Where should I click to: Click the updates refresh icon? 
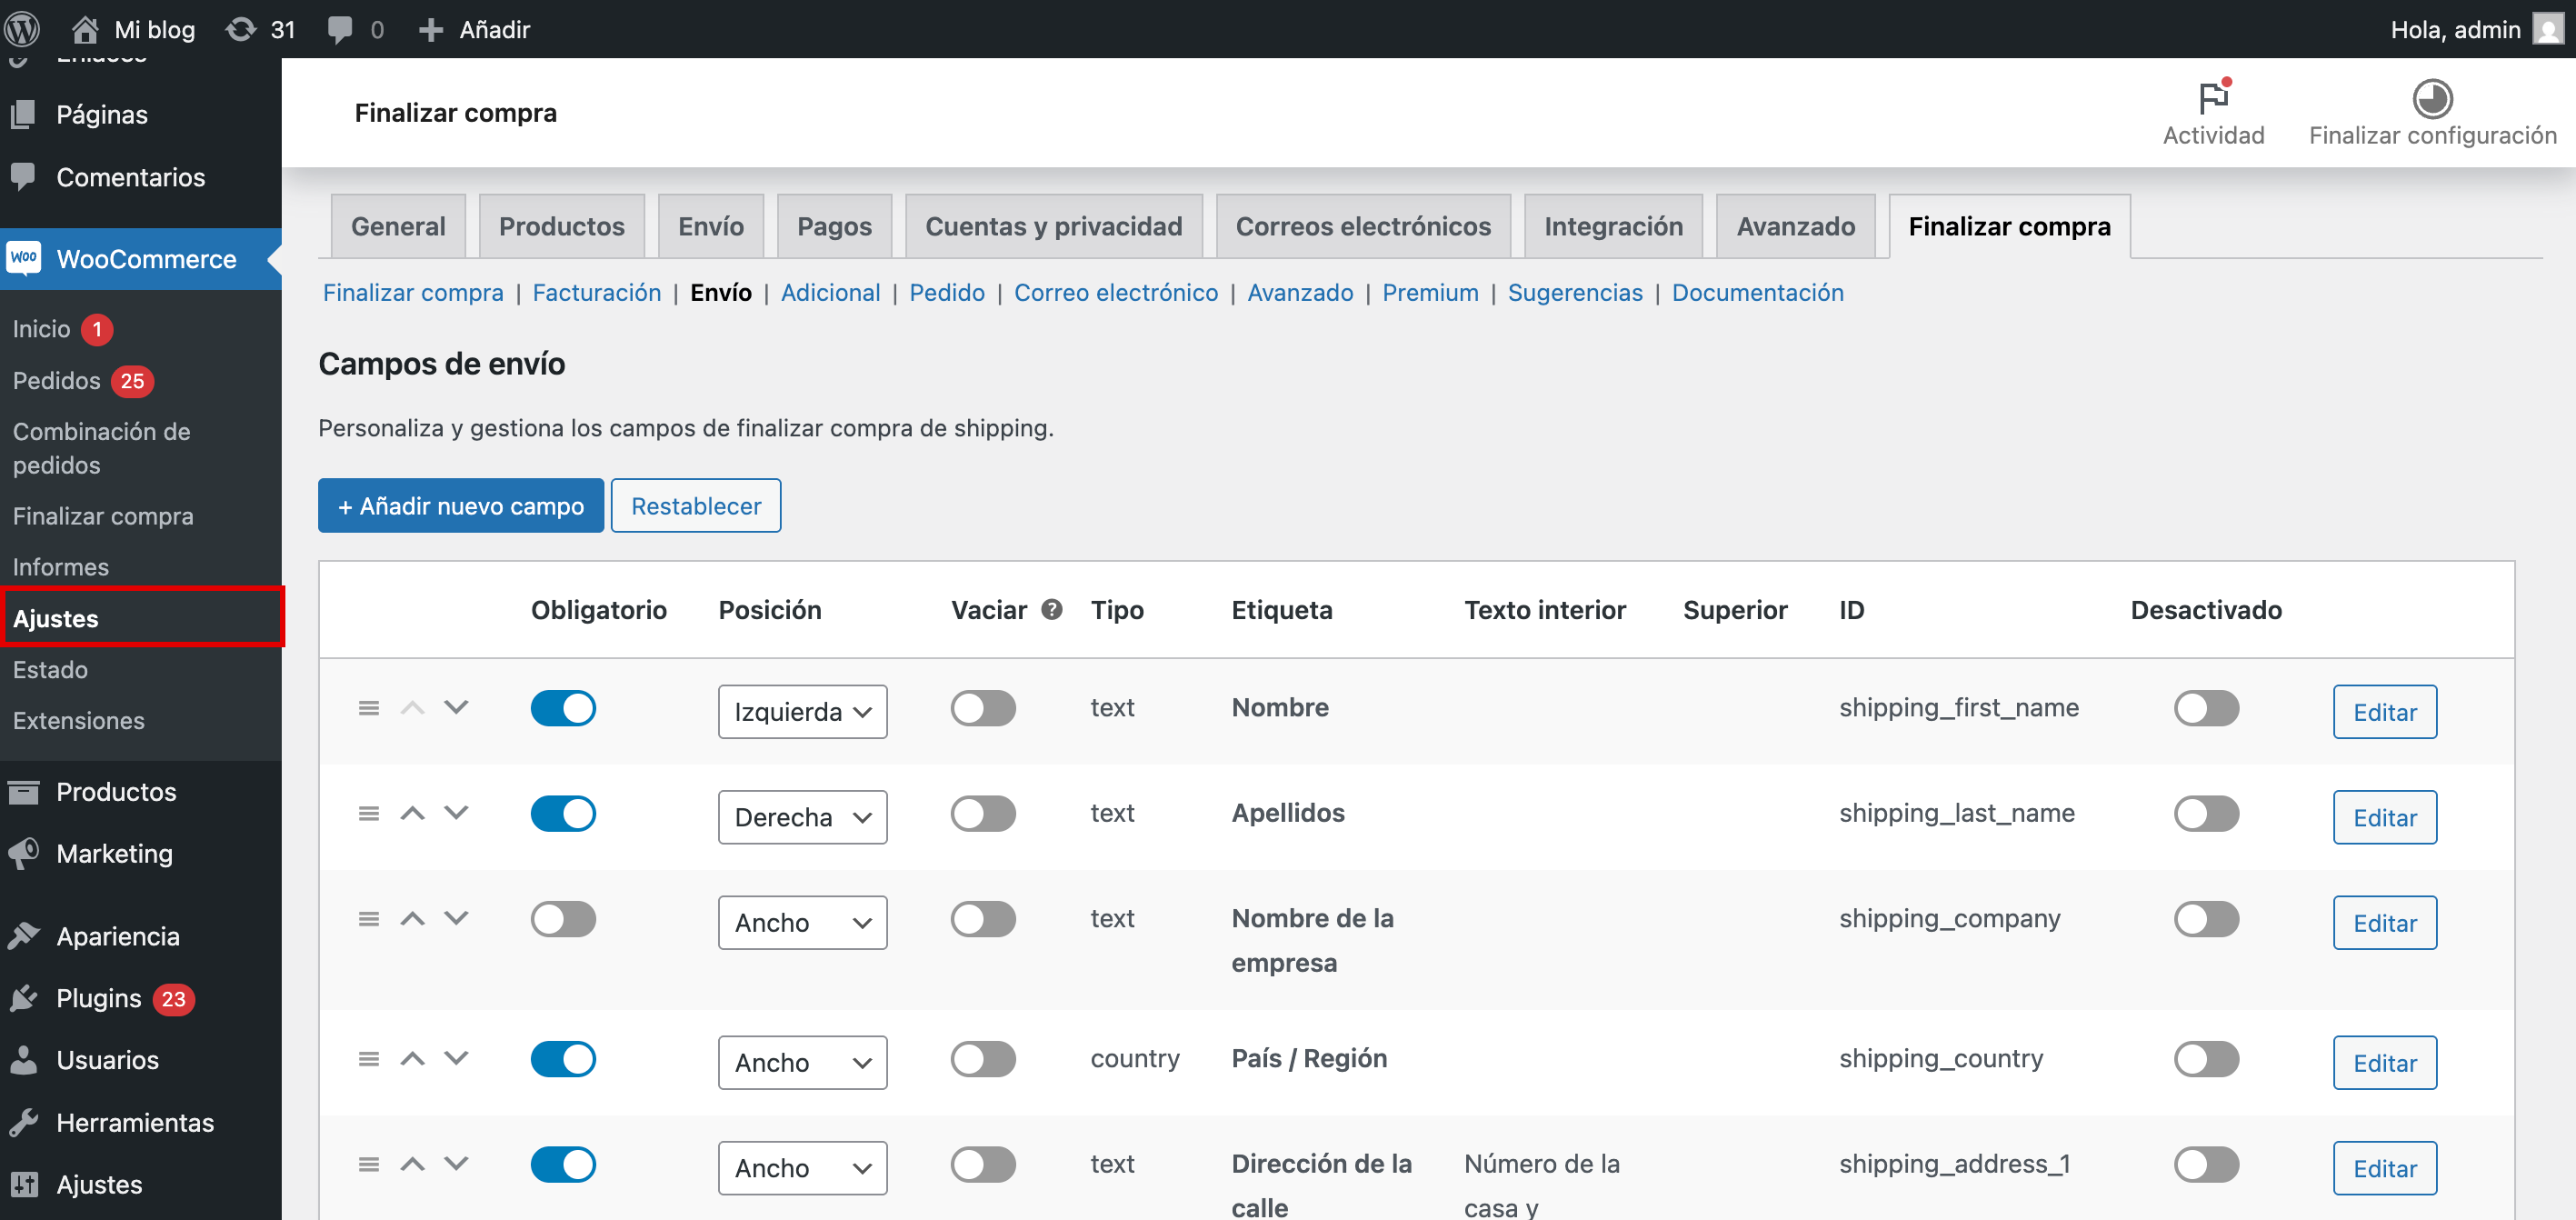click(x=241, y=29)
